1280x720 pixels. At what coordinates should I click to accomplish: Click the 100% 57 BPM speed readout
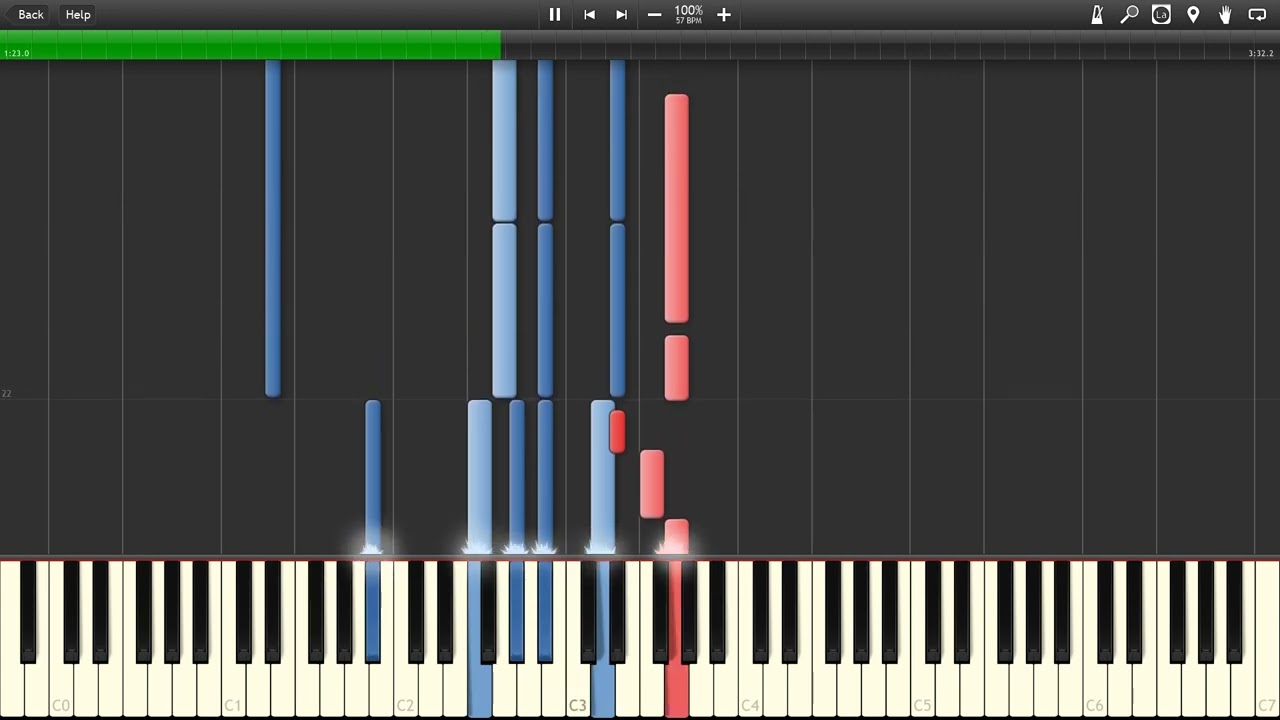click(688, 14)
